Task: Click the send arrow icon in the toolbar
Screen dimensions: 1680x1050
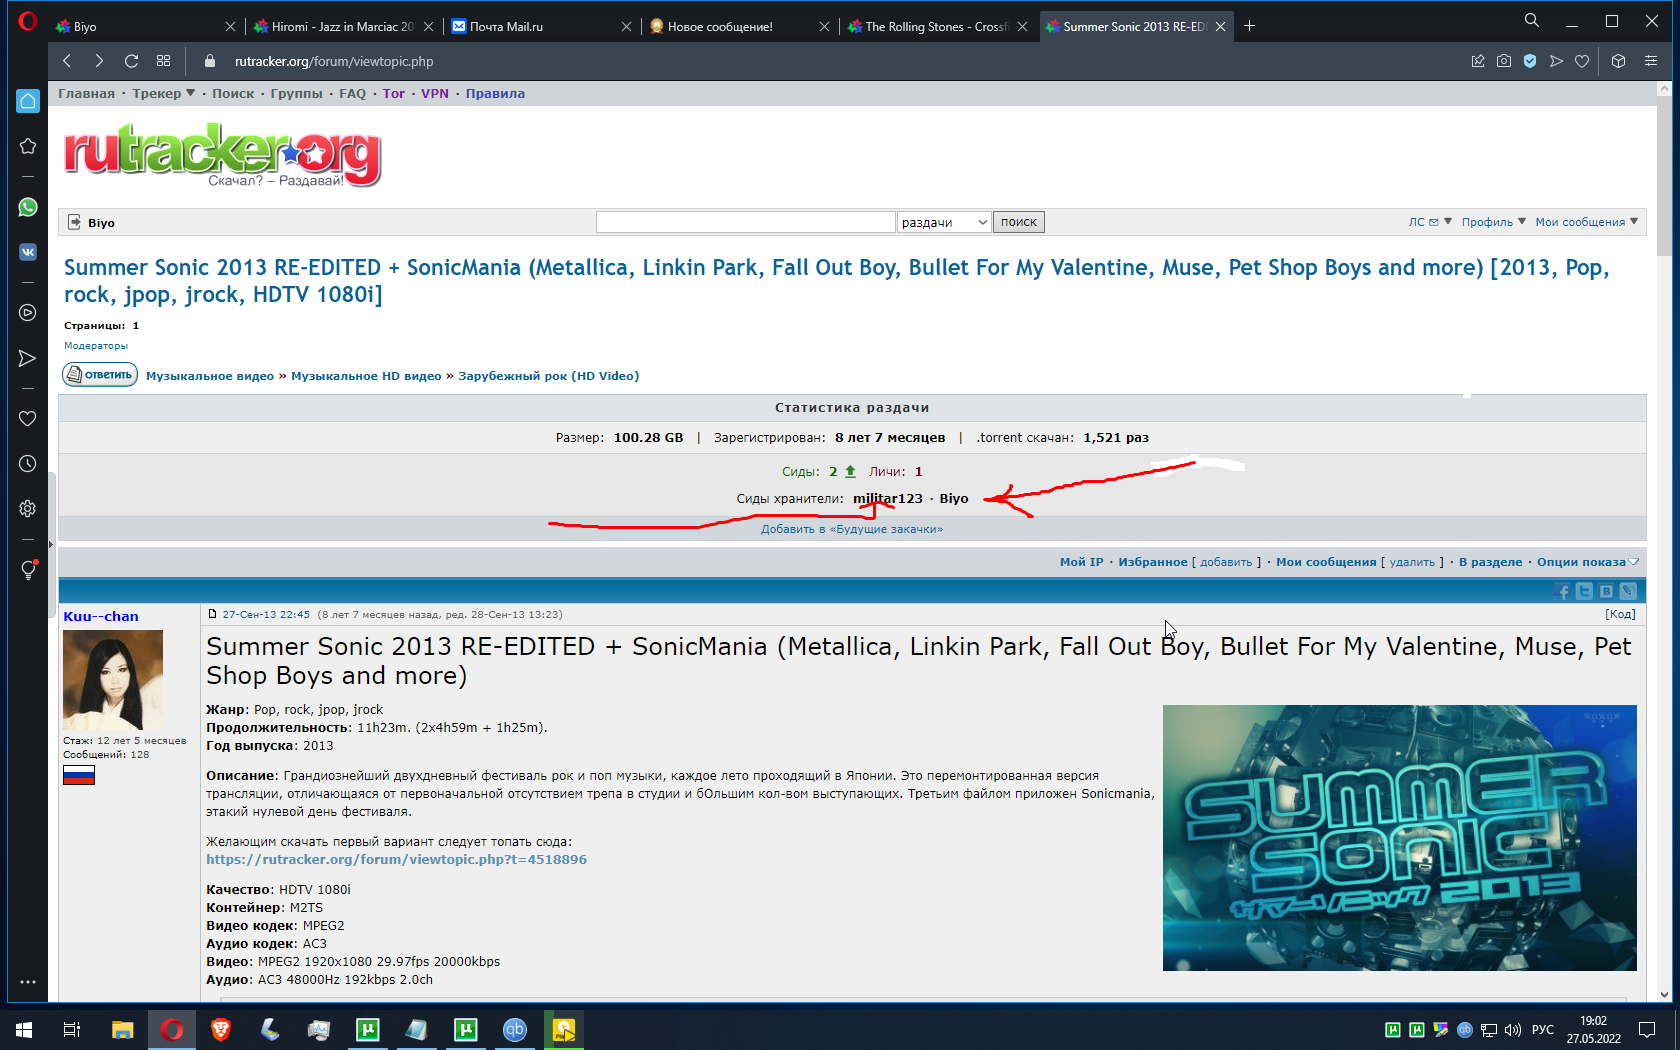Action: [x=1556, y=61]
